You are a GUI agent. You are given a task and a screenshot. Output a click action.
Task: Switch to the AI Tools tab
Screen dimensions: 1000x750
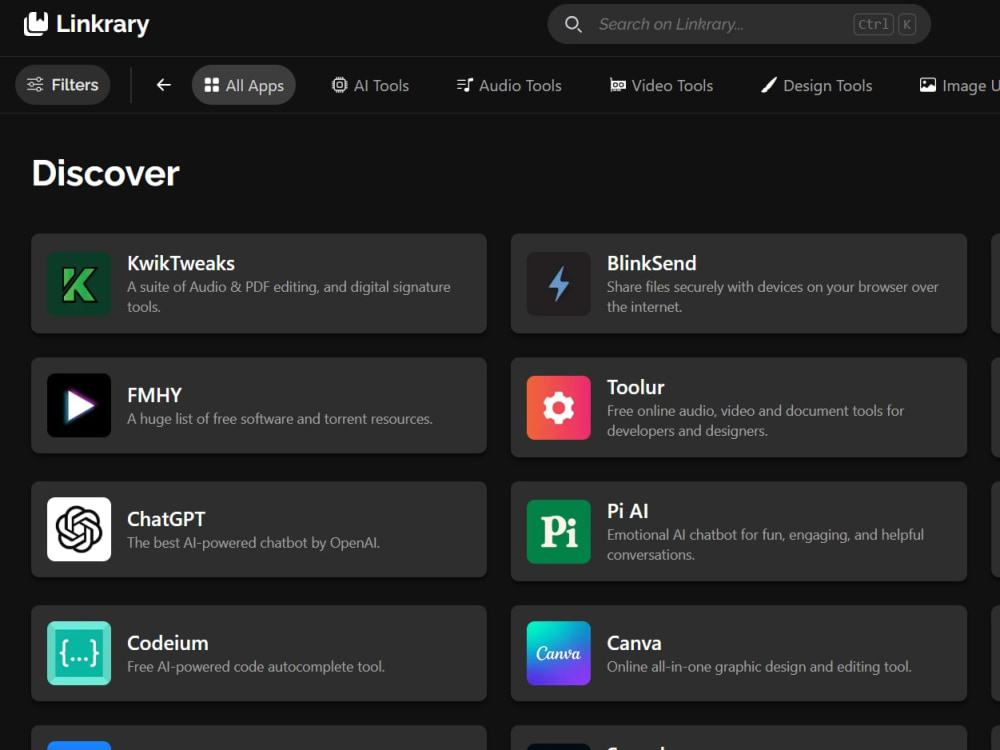click(371, 85)
